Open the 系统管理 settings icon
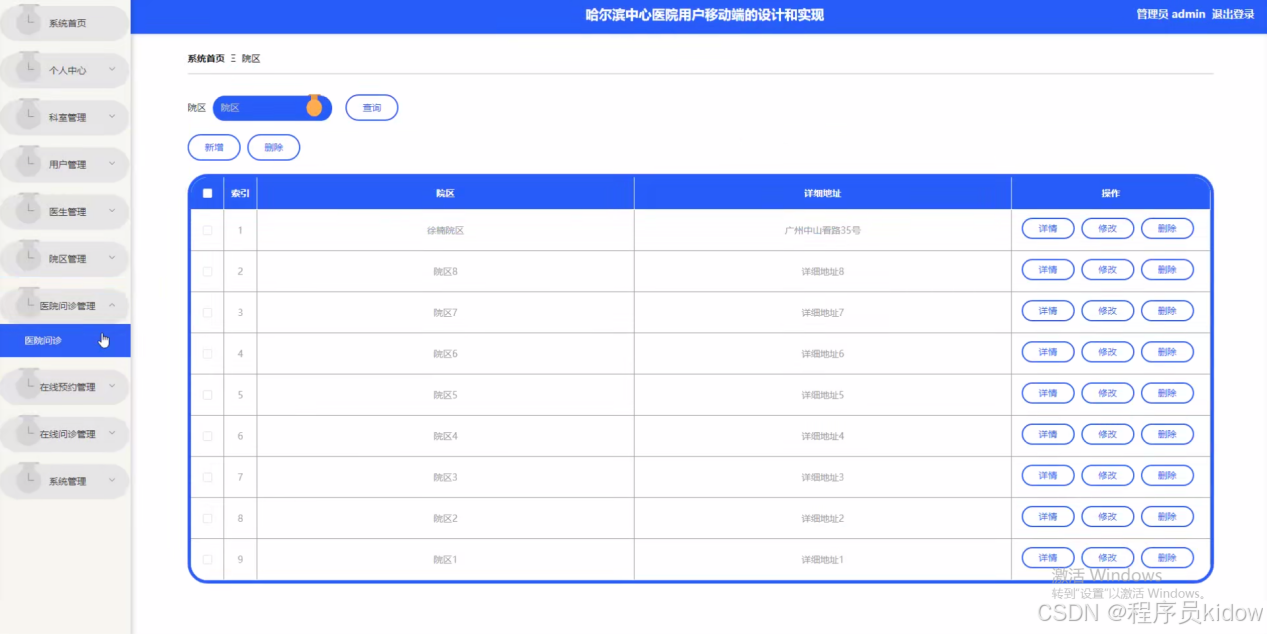1267x634 pixels. tap(28, 480)
